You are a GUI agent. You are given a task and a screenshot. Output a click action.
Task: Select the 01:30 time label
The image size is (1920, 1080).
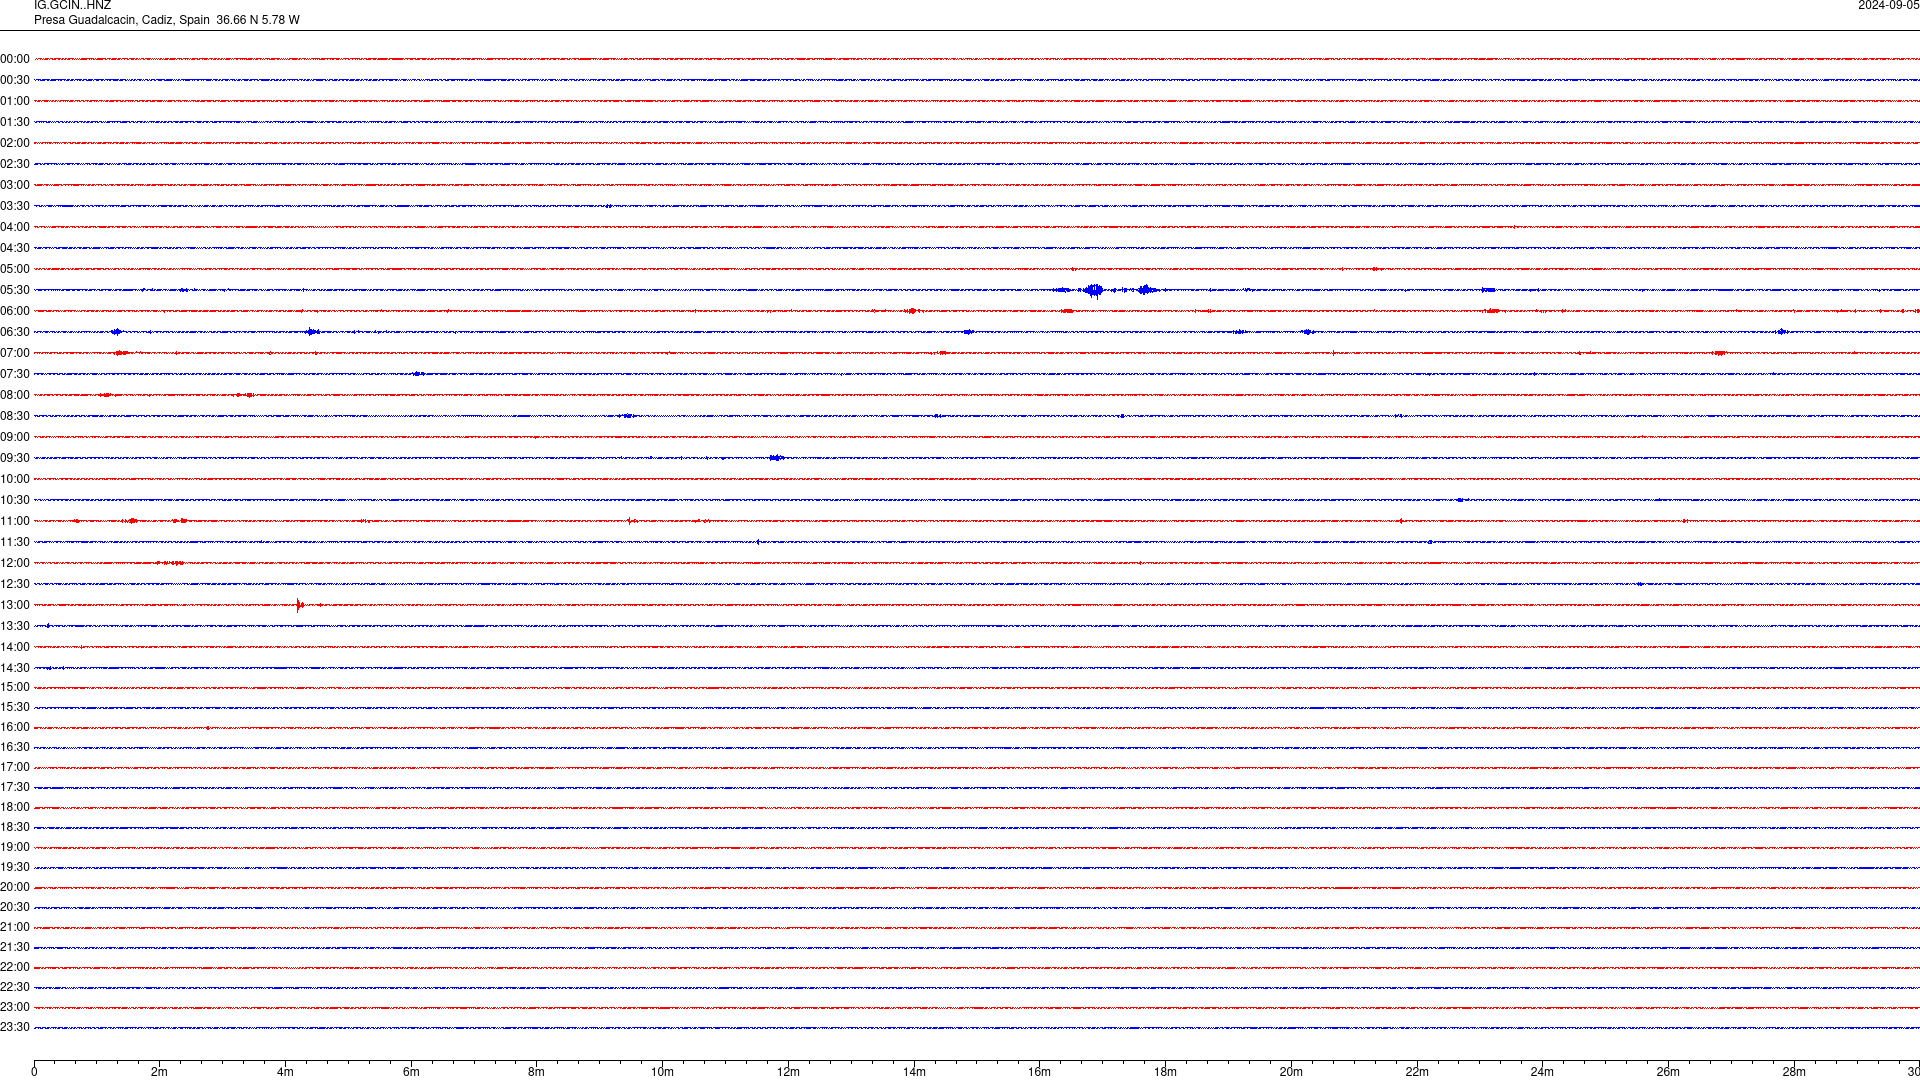click(x=15, y=122)
